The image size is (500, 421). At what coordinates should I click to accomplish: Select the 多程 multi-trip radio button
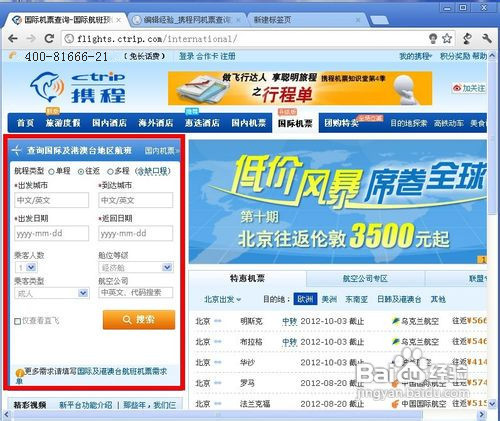pyautogui.click(x=110, y=172)
